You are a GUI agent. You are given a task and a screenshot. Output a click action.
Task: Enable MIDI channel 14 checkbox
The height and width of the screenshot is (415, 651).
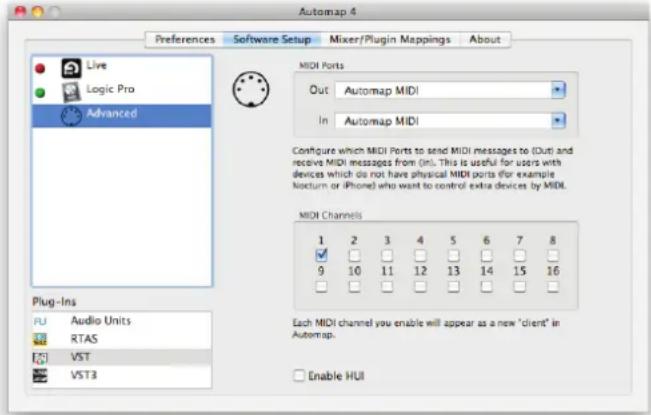point(487,286)
